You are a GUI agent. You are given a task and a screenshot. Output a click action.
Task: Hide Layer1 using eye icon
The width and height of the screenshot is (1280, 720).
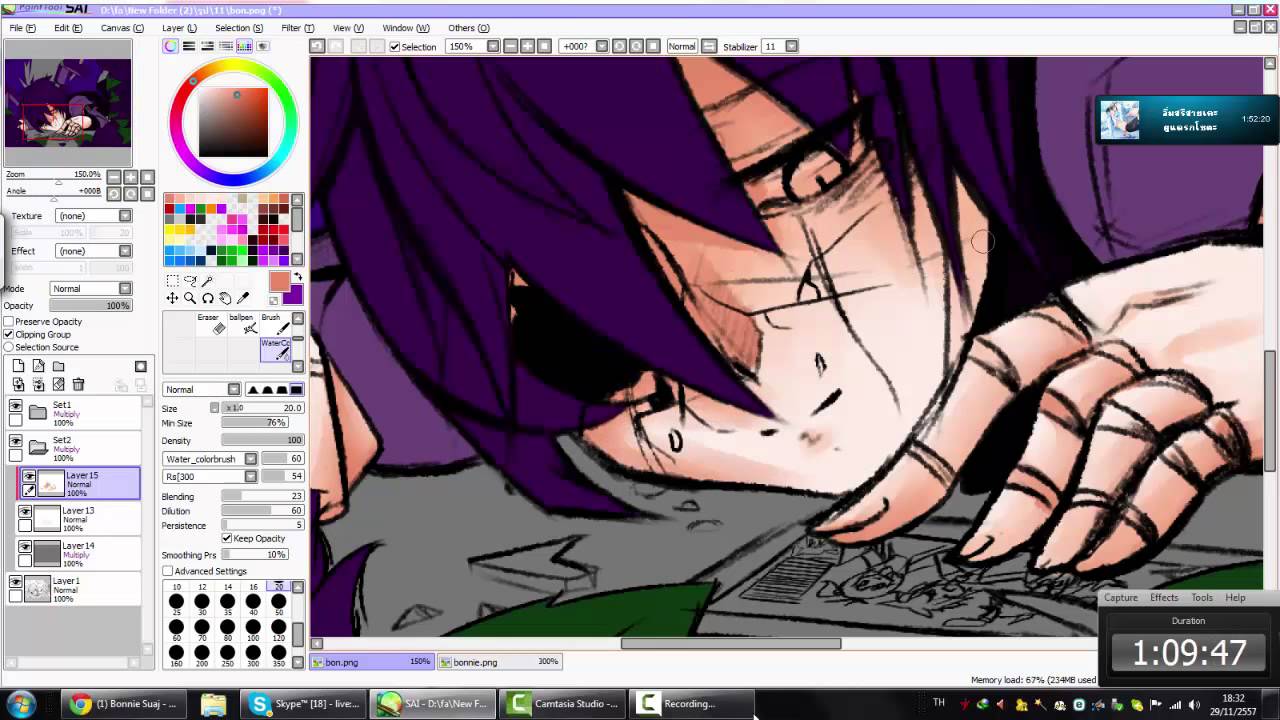(x=15, y=581)
